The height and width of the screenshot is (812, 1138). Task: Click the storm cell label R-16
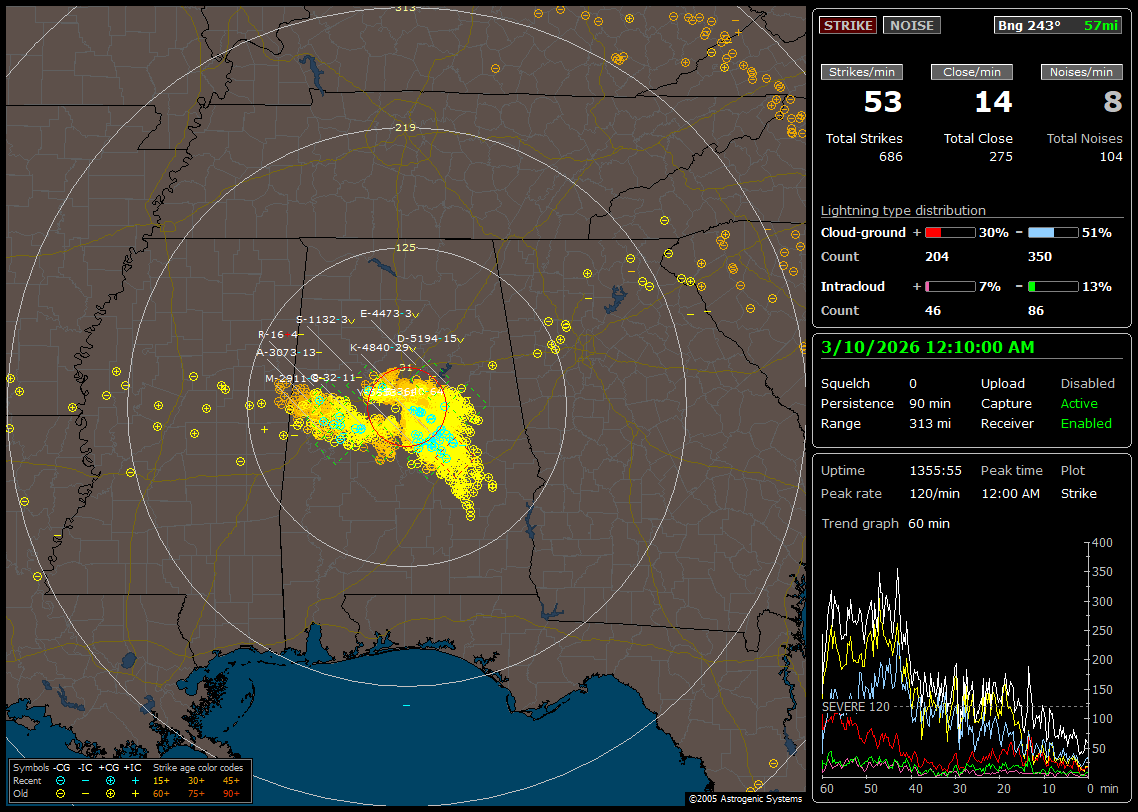click(x=272, y=334)
